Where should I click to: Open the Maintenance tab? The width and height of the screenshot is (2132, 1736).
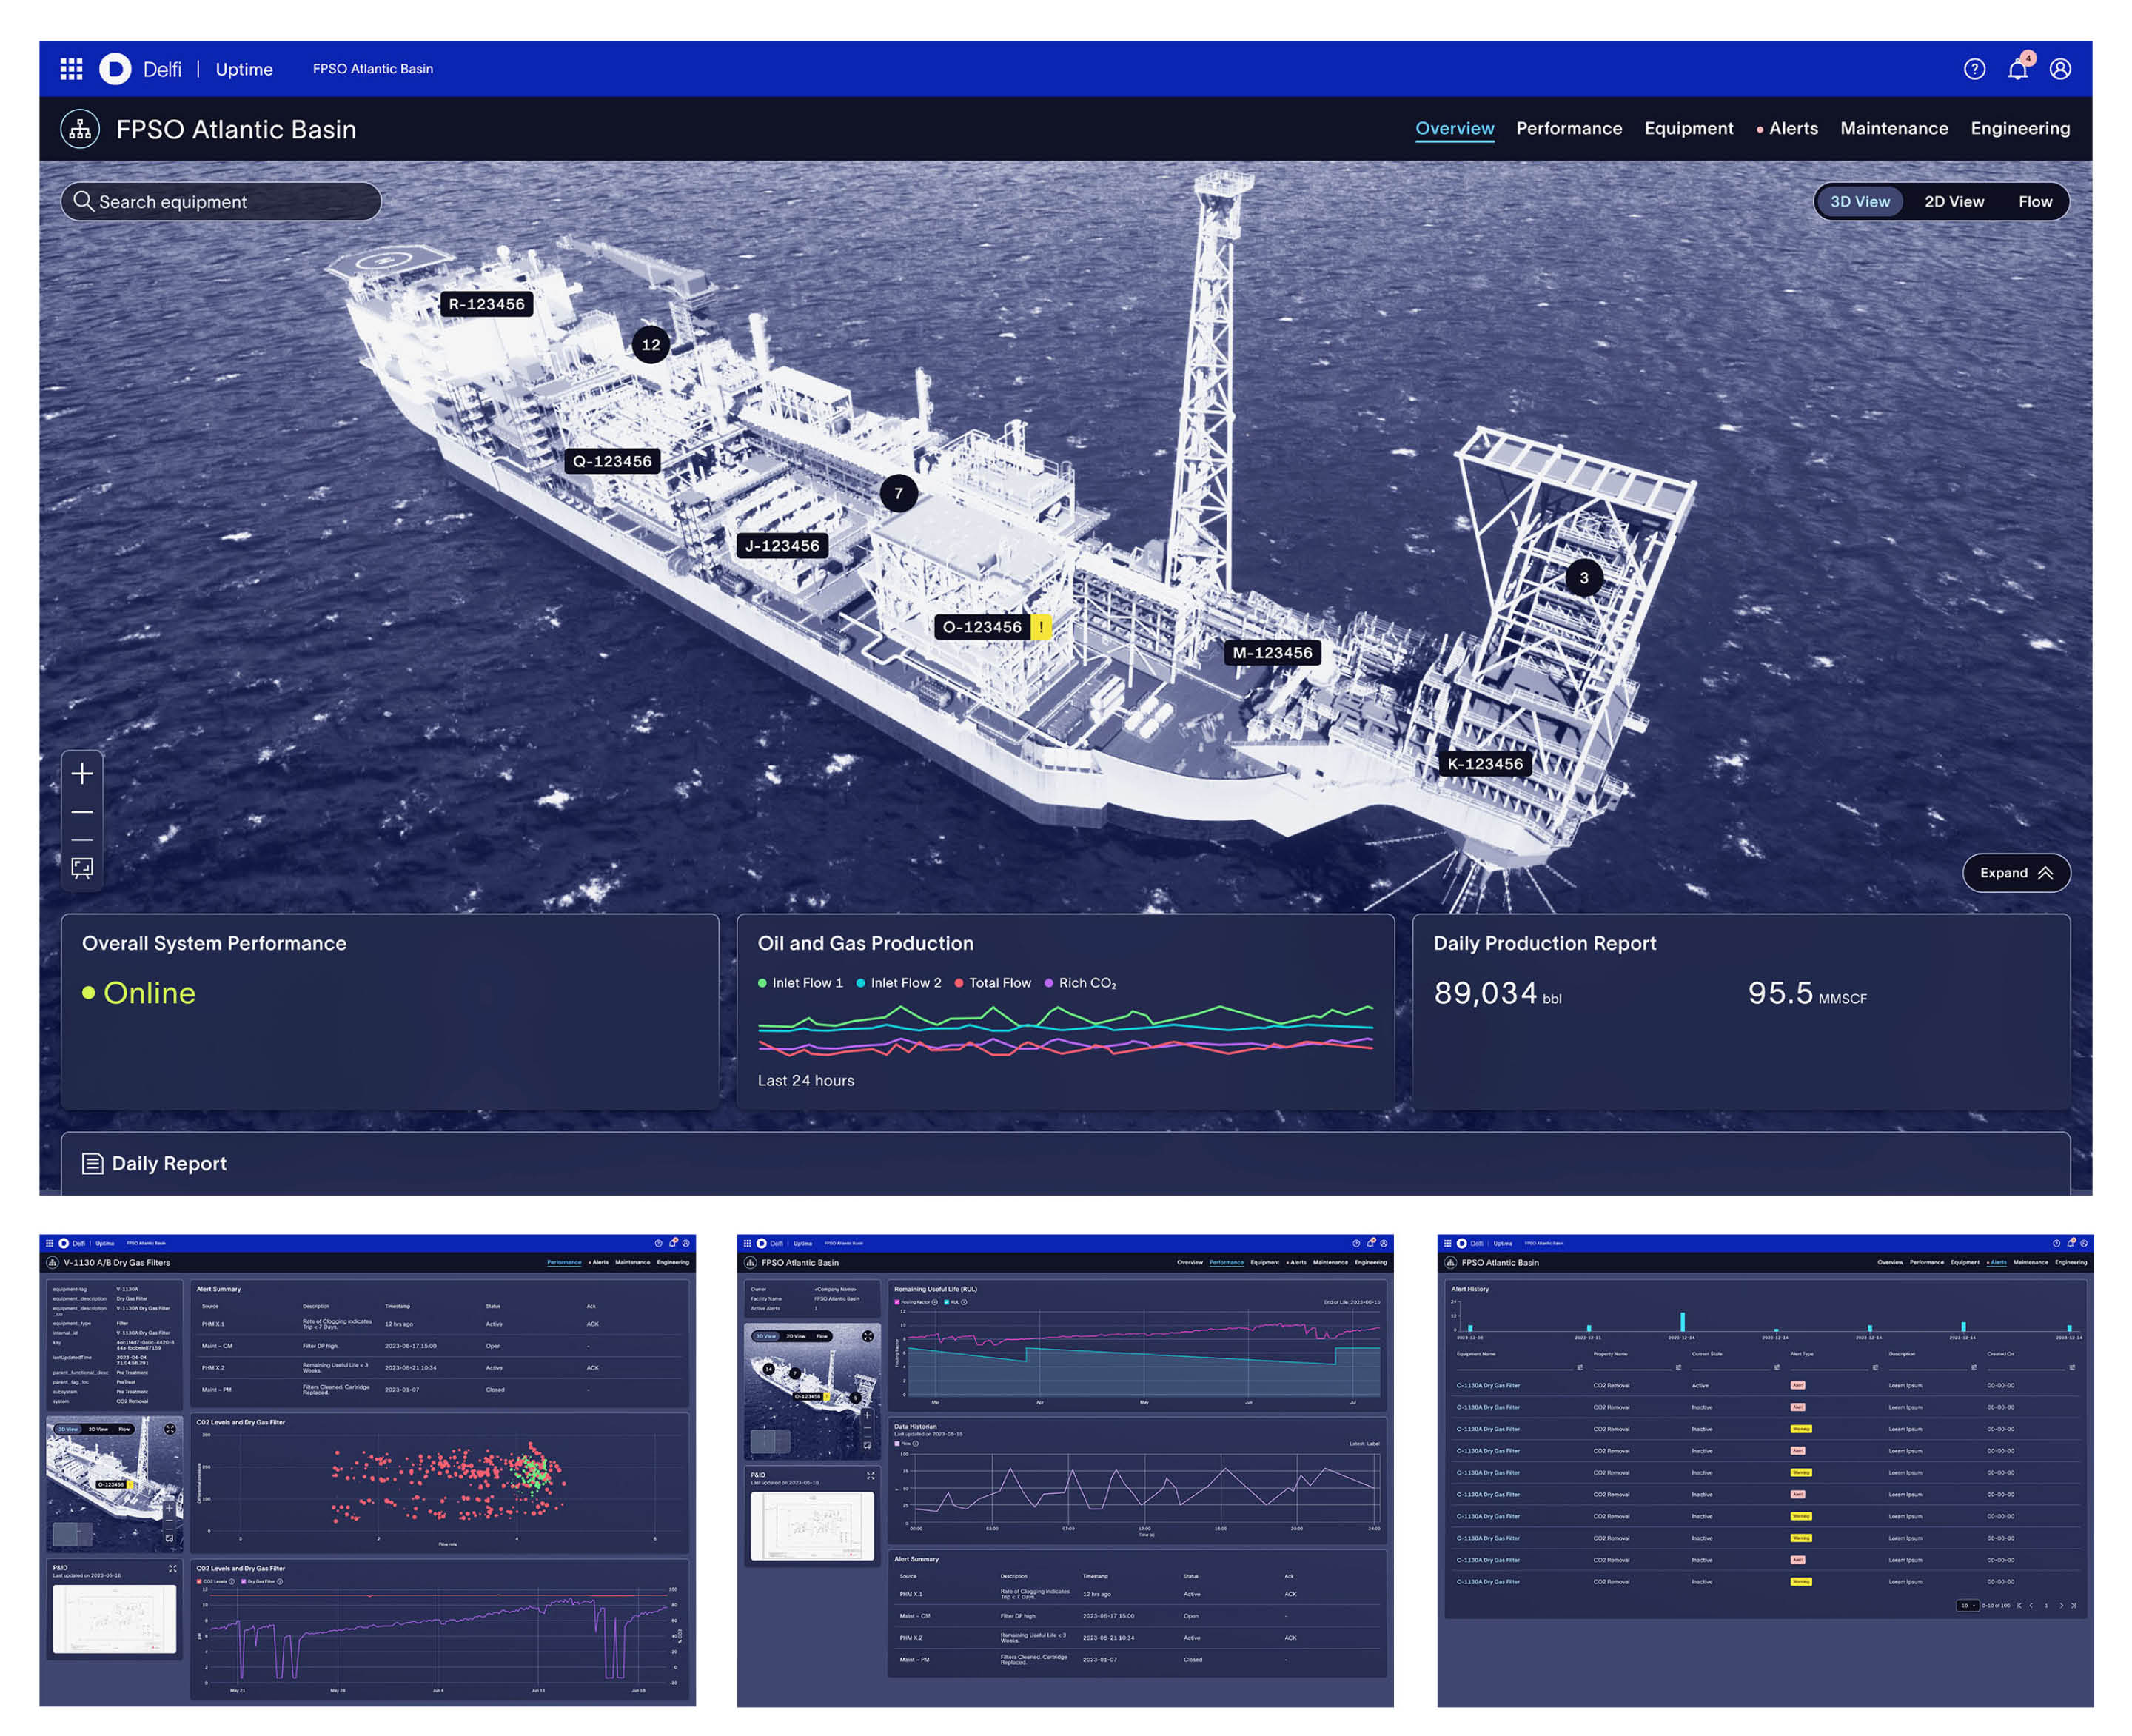click(1894, 128)
